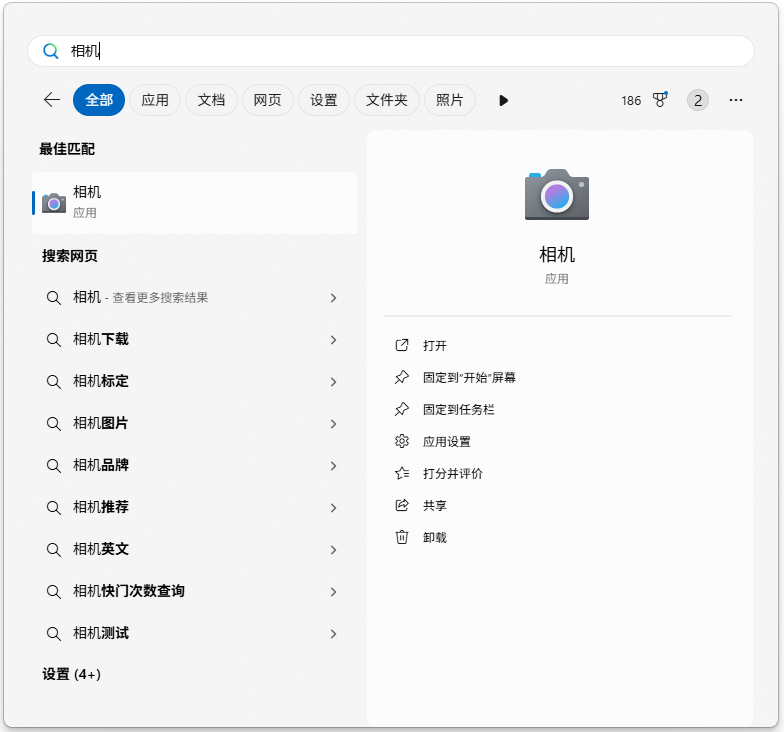Screen dimensions: 784x732
Task: Switch to the 照片 filter tab
Action: pyautogui.click(x=450, y=100)
